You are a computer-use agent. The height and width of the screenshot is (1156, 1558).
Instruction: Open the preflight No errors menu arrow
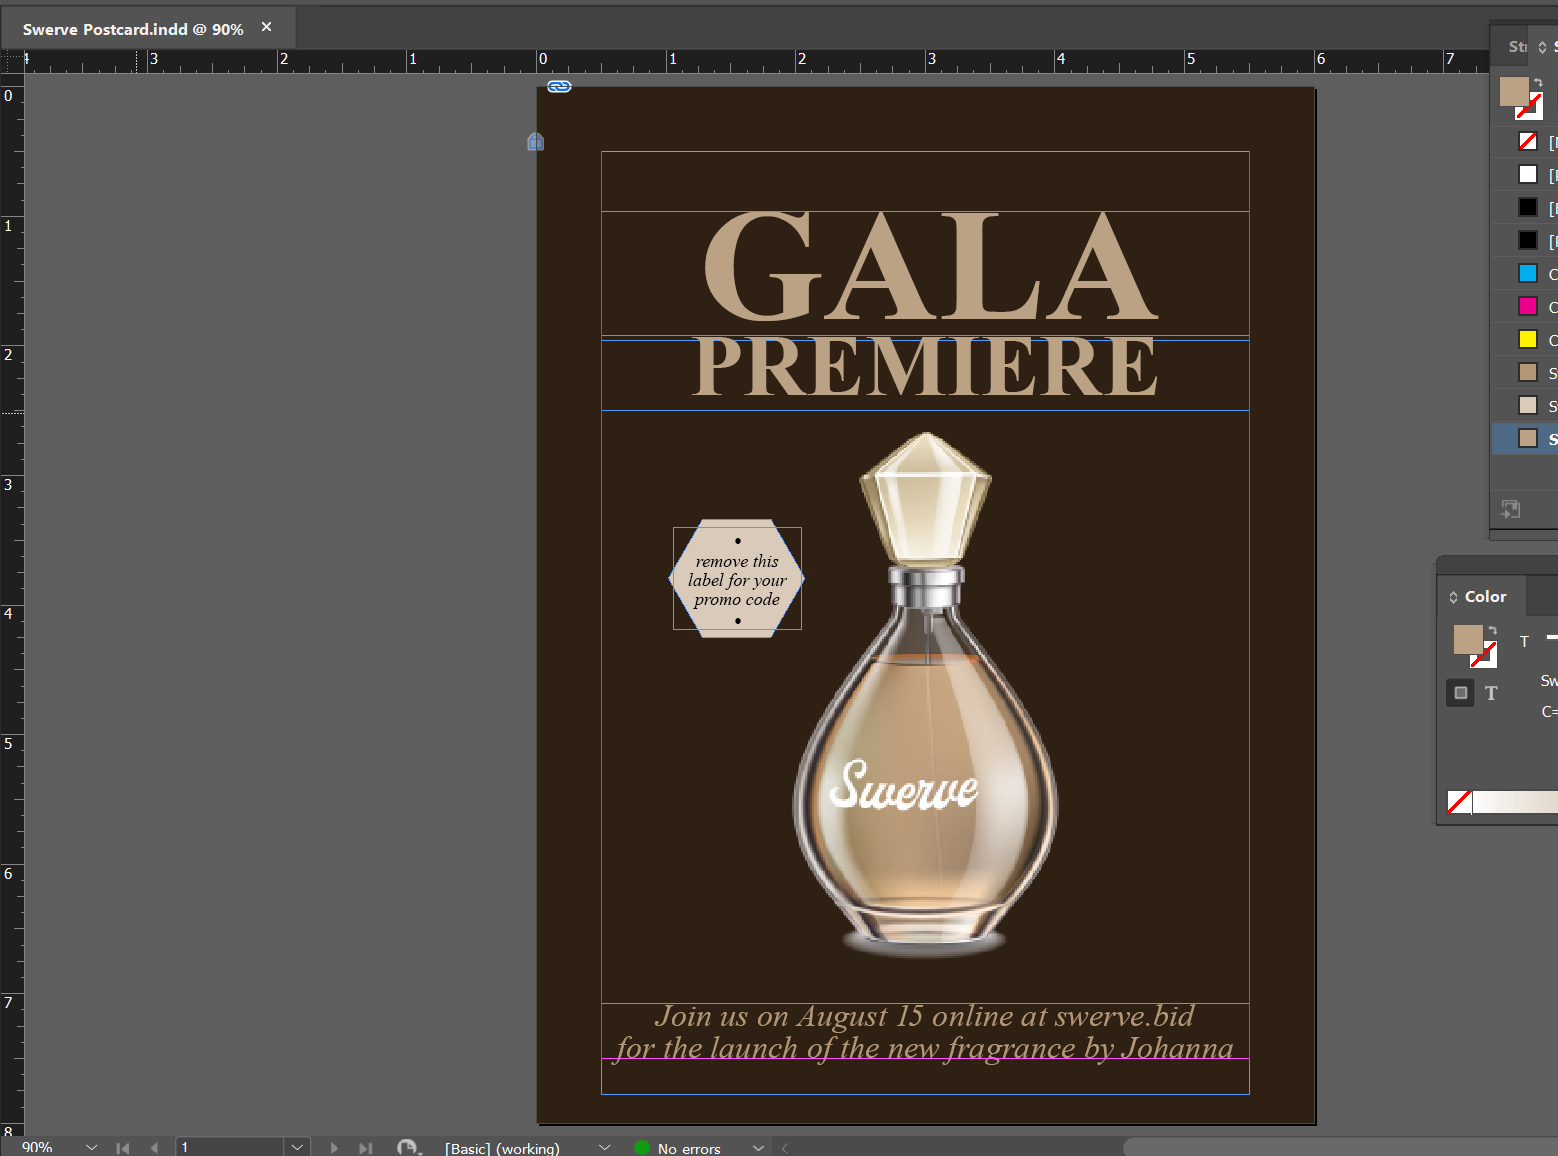758,1147
